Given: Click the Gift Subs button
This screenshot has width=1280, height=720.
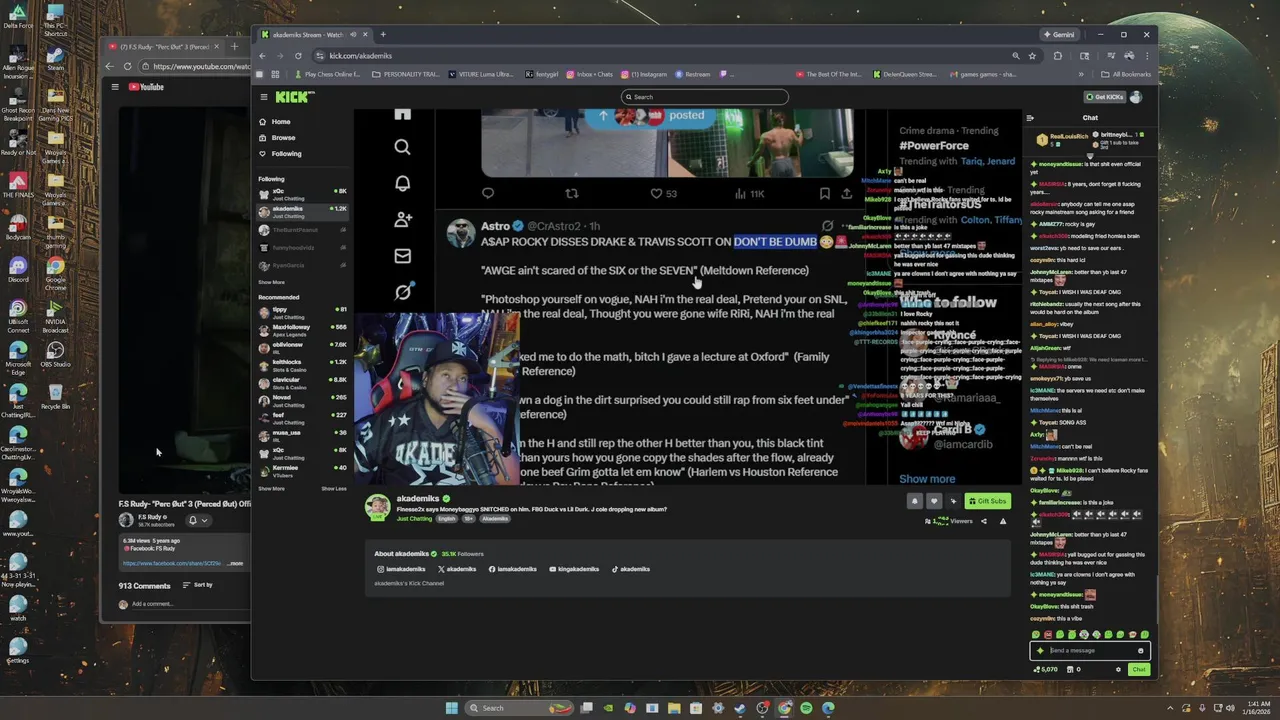Looking at the screenshot, I should click(987, 501).
